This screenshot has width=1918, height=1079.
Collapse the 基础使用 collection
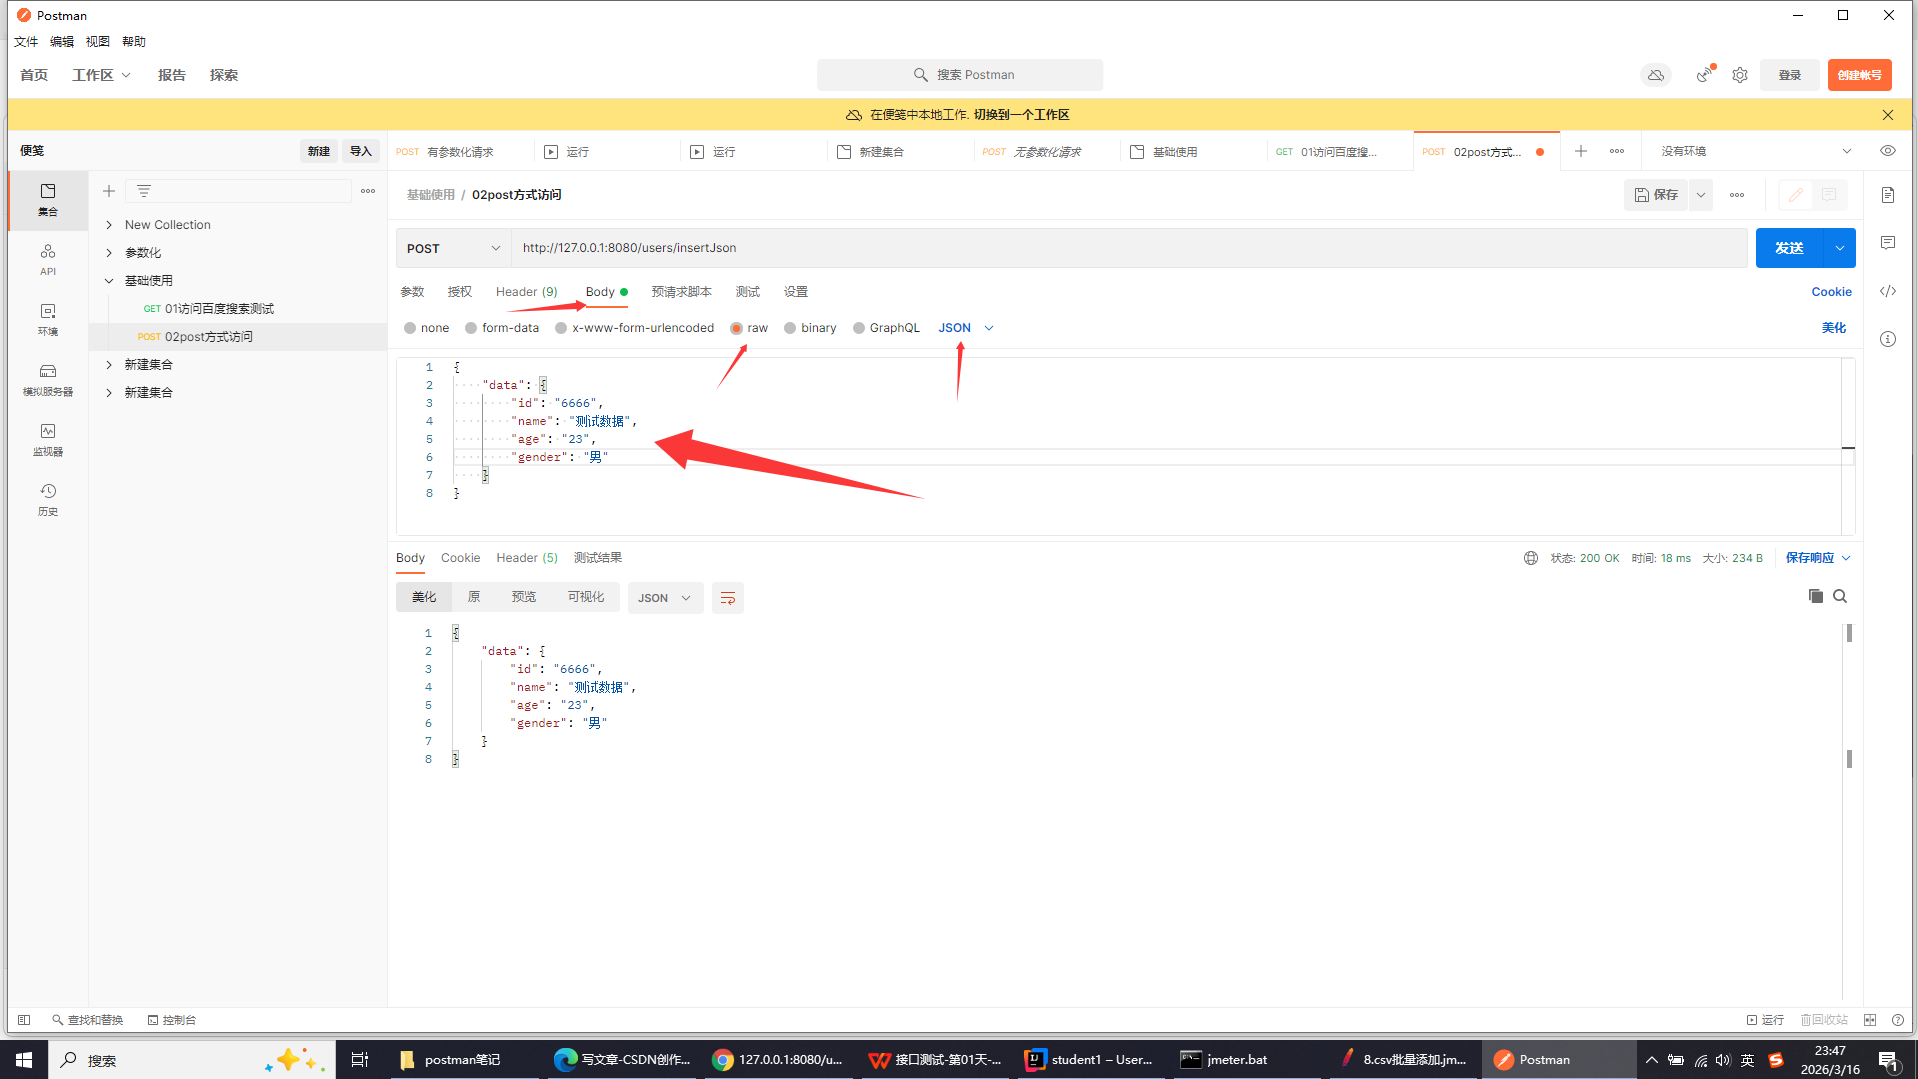pyautogui.click(x=109, y=281)
